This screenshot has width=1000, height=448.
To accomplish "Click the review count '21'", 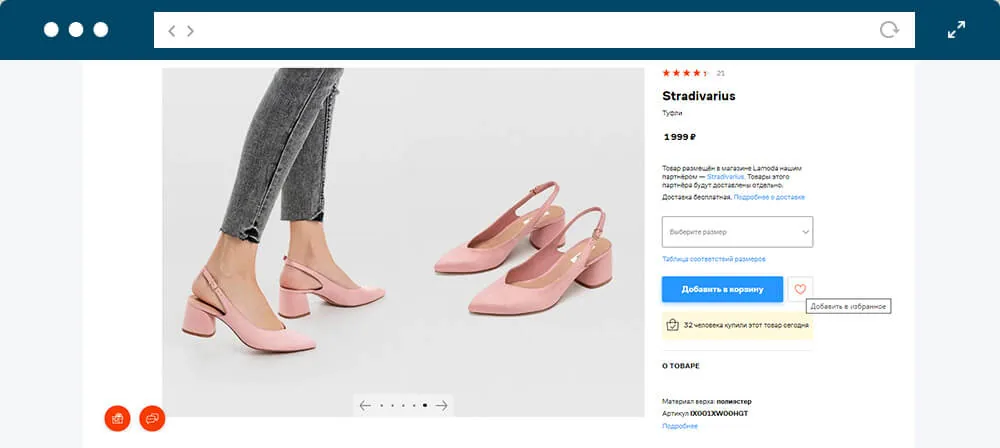I will pos(721,73).
